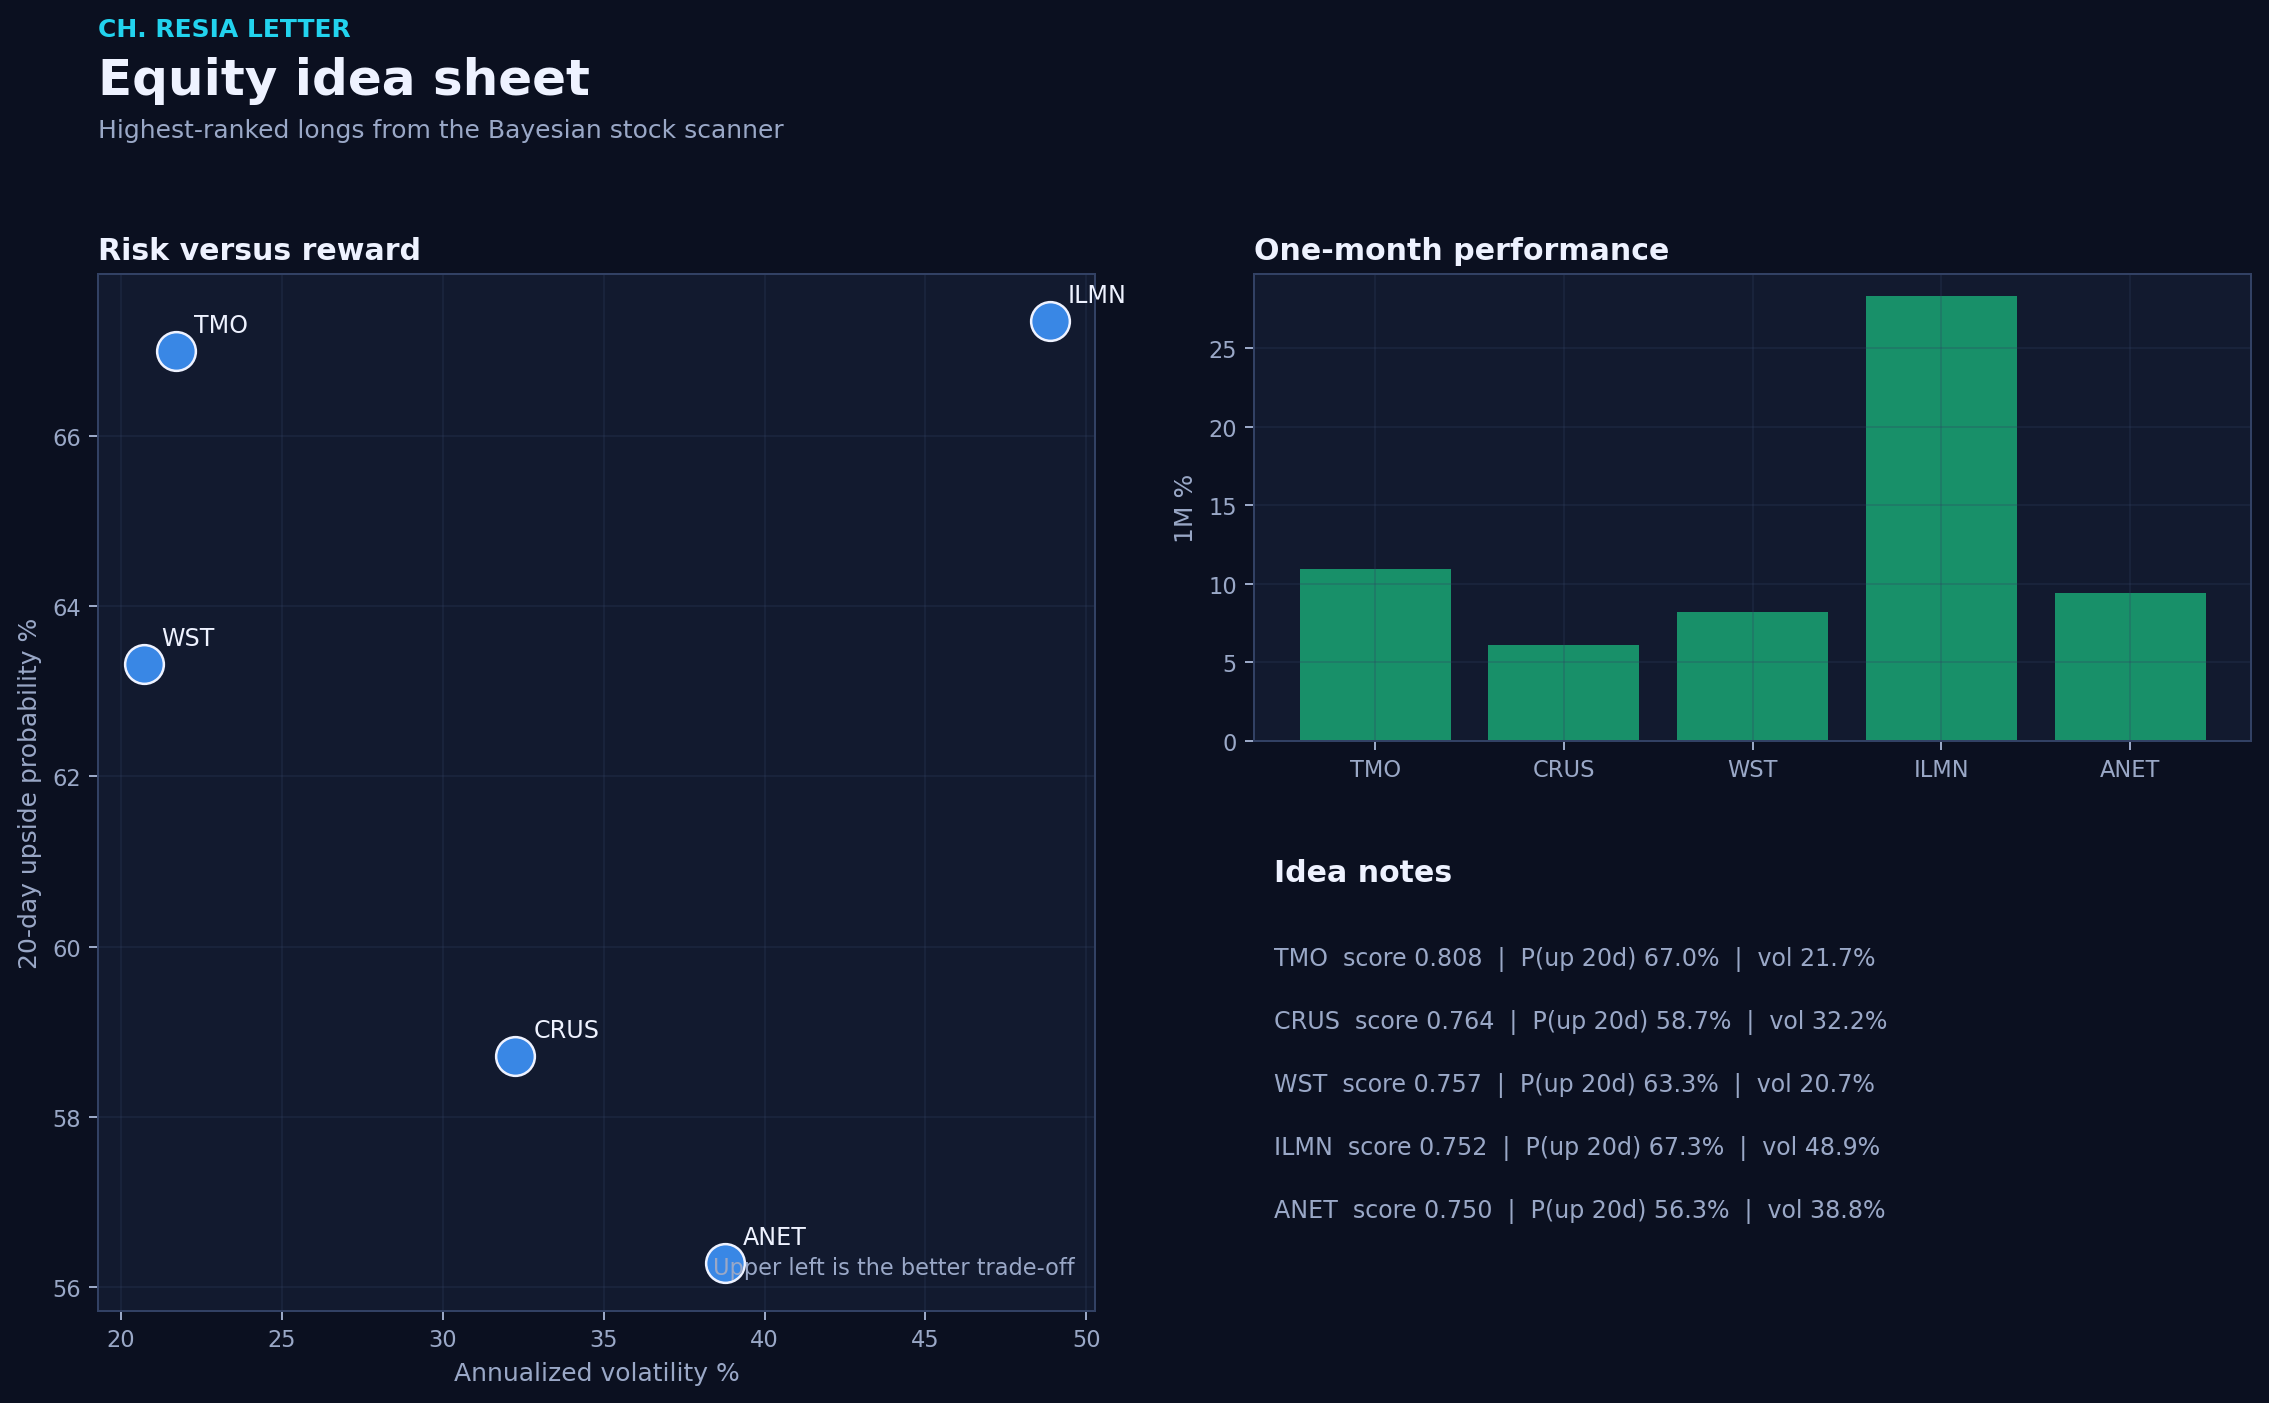
Task: Select the CRUS score 0.764 note line
Action: coord(1580,1021)
